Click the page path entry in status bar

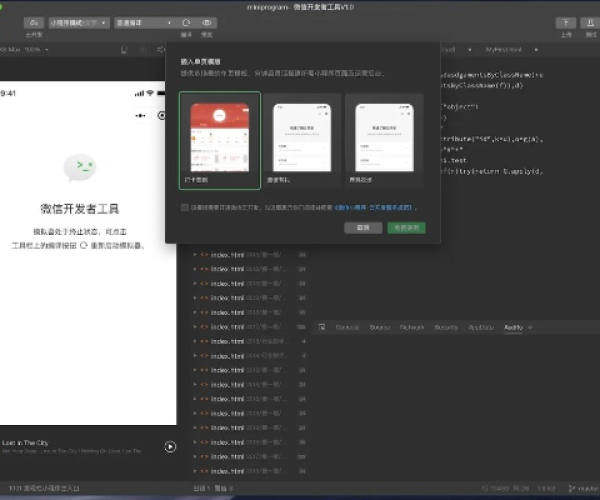[44, 489]
